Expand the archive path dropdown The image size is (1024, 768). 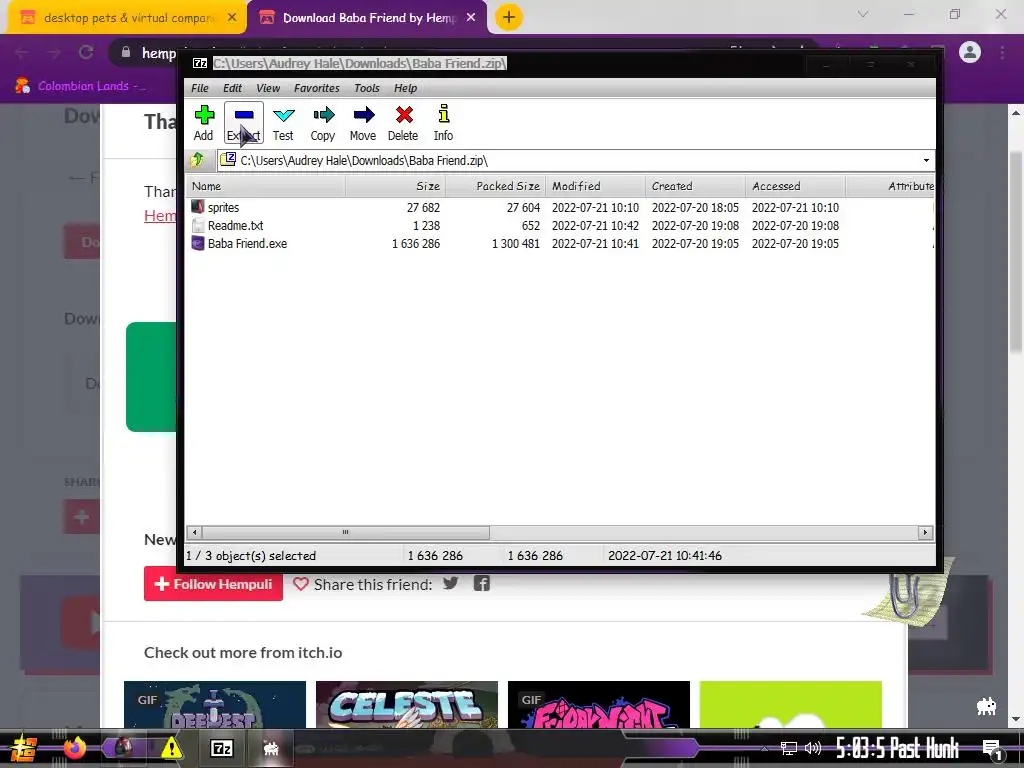926,161
